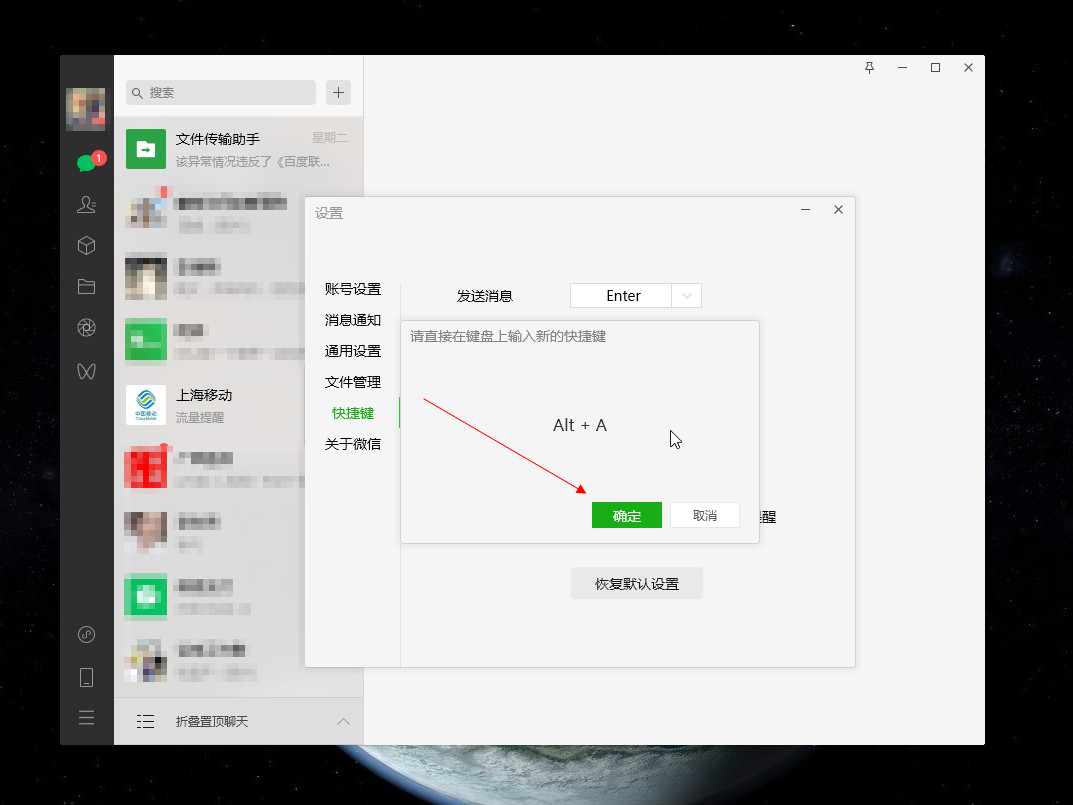Open the phone icon in sidebar

[x=86, y=677]
